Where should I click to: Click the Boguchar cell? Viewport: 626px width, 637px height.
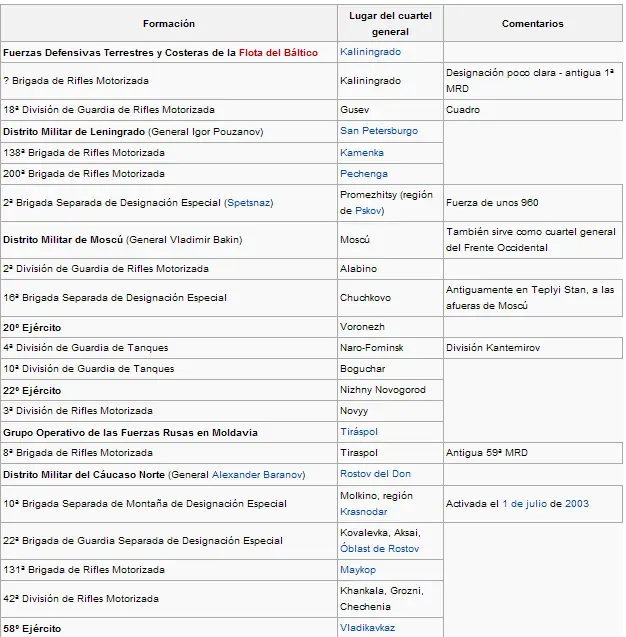tap(390, 369)
